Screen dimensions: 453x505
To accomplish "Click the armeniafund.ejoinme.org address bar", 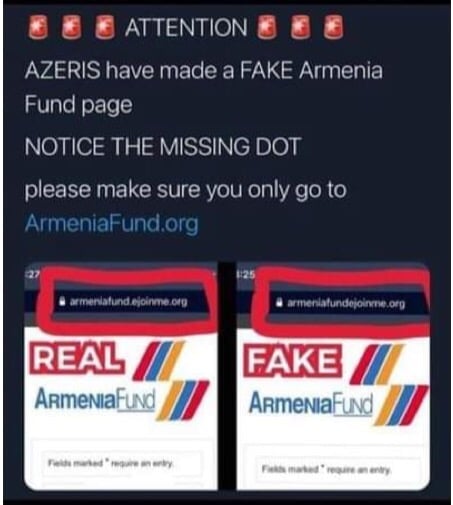I will point(128,302).
